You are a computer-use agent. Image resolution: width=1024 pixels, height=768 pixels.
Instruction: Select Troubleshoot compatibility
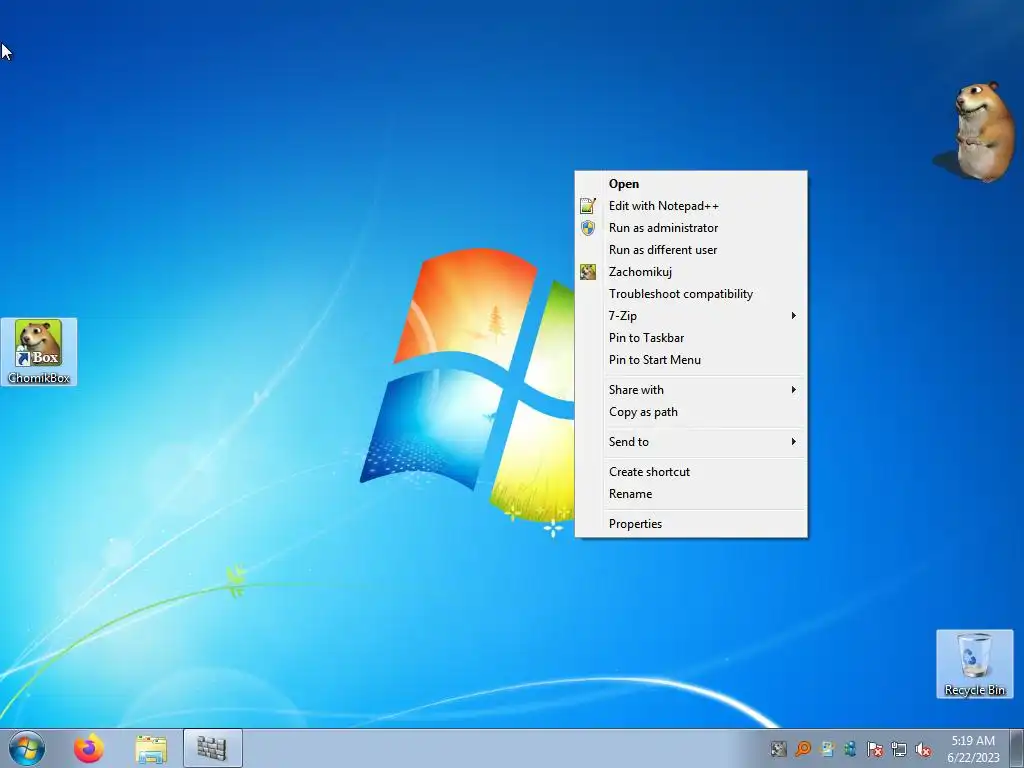coord(691,294)
